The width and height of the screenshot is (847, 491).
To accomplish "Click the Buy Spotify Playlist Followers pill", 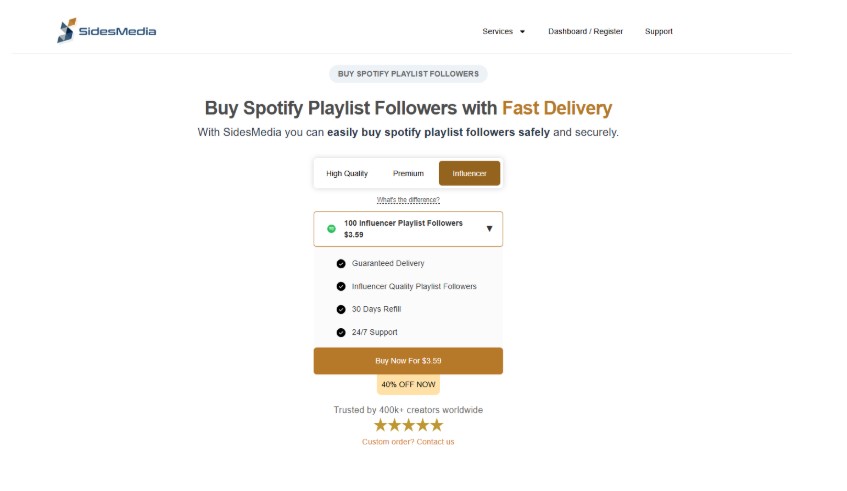I will coord(408,74).
